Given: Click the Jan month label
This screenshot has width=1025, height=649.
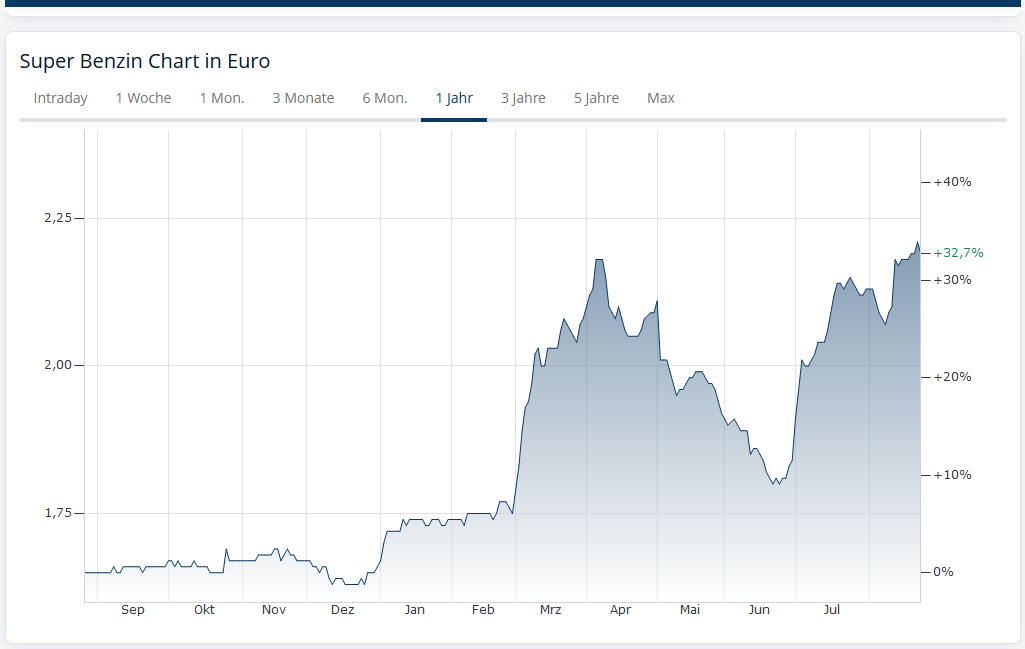Looking at the screenshot, I should tap(414, 610).
